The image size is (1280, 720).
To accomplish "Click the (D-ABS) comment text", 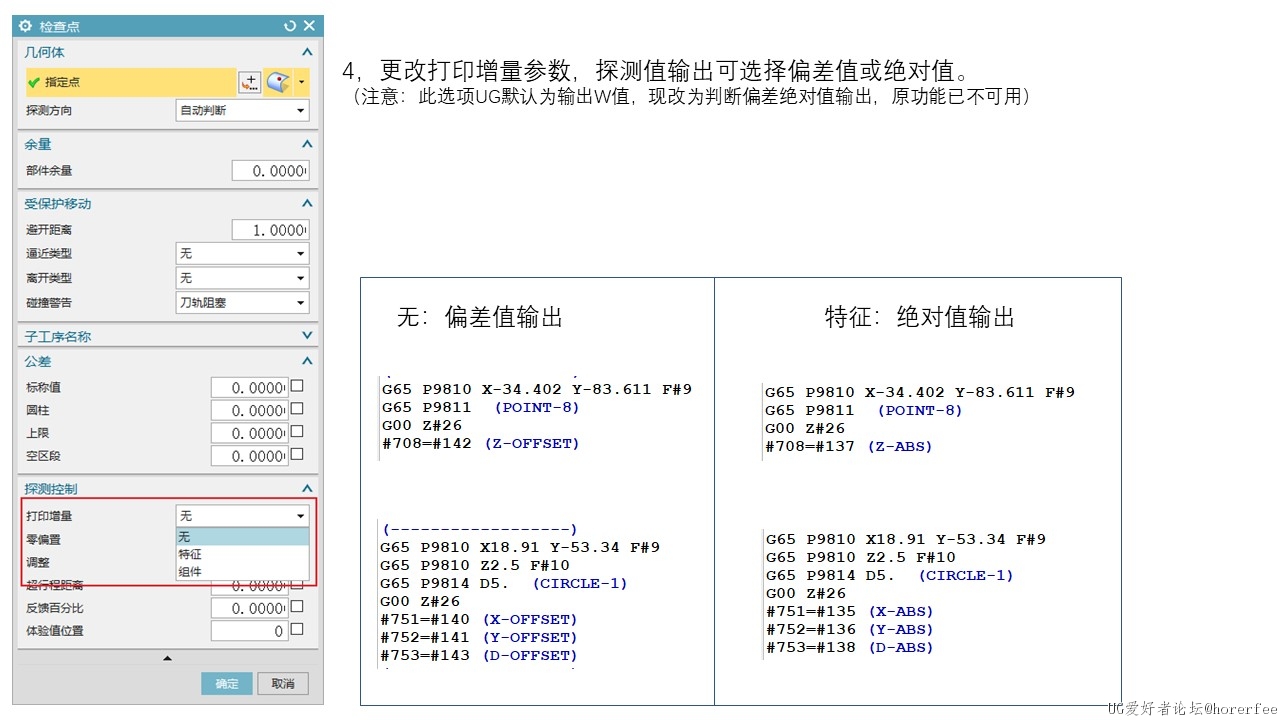I will (x=900, y=647).
